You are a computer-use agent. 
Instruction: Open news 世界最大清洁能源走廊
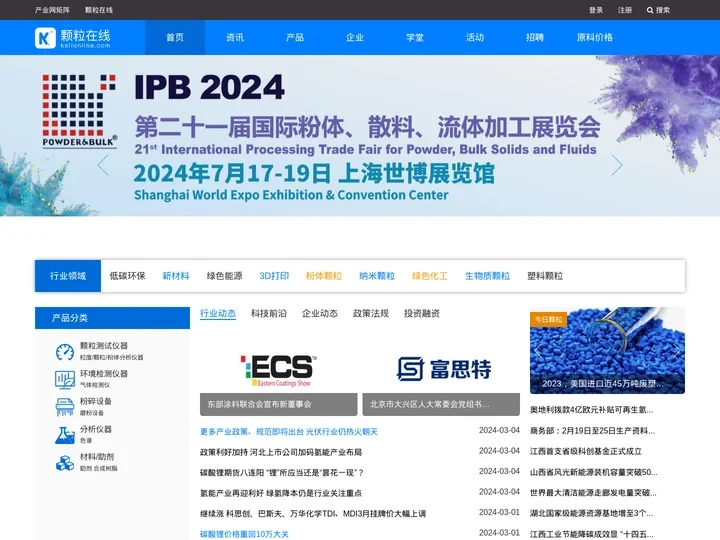coord(593,493)
